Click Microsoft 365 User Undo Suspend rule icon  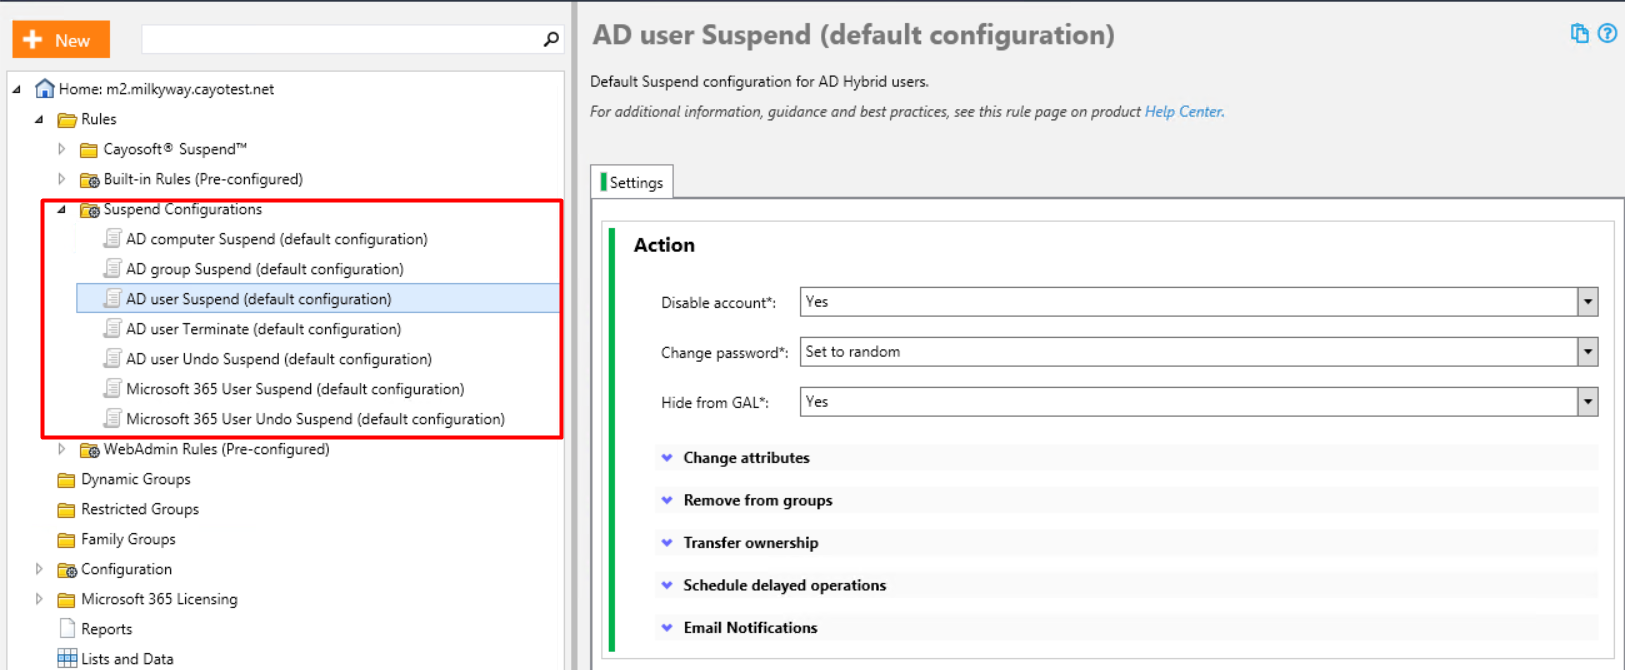pyautogui.click(x=113, y=419)
